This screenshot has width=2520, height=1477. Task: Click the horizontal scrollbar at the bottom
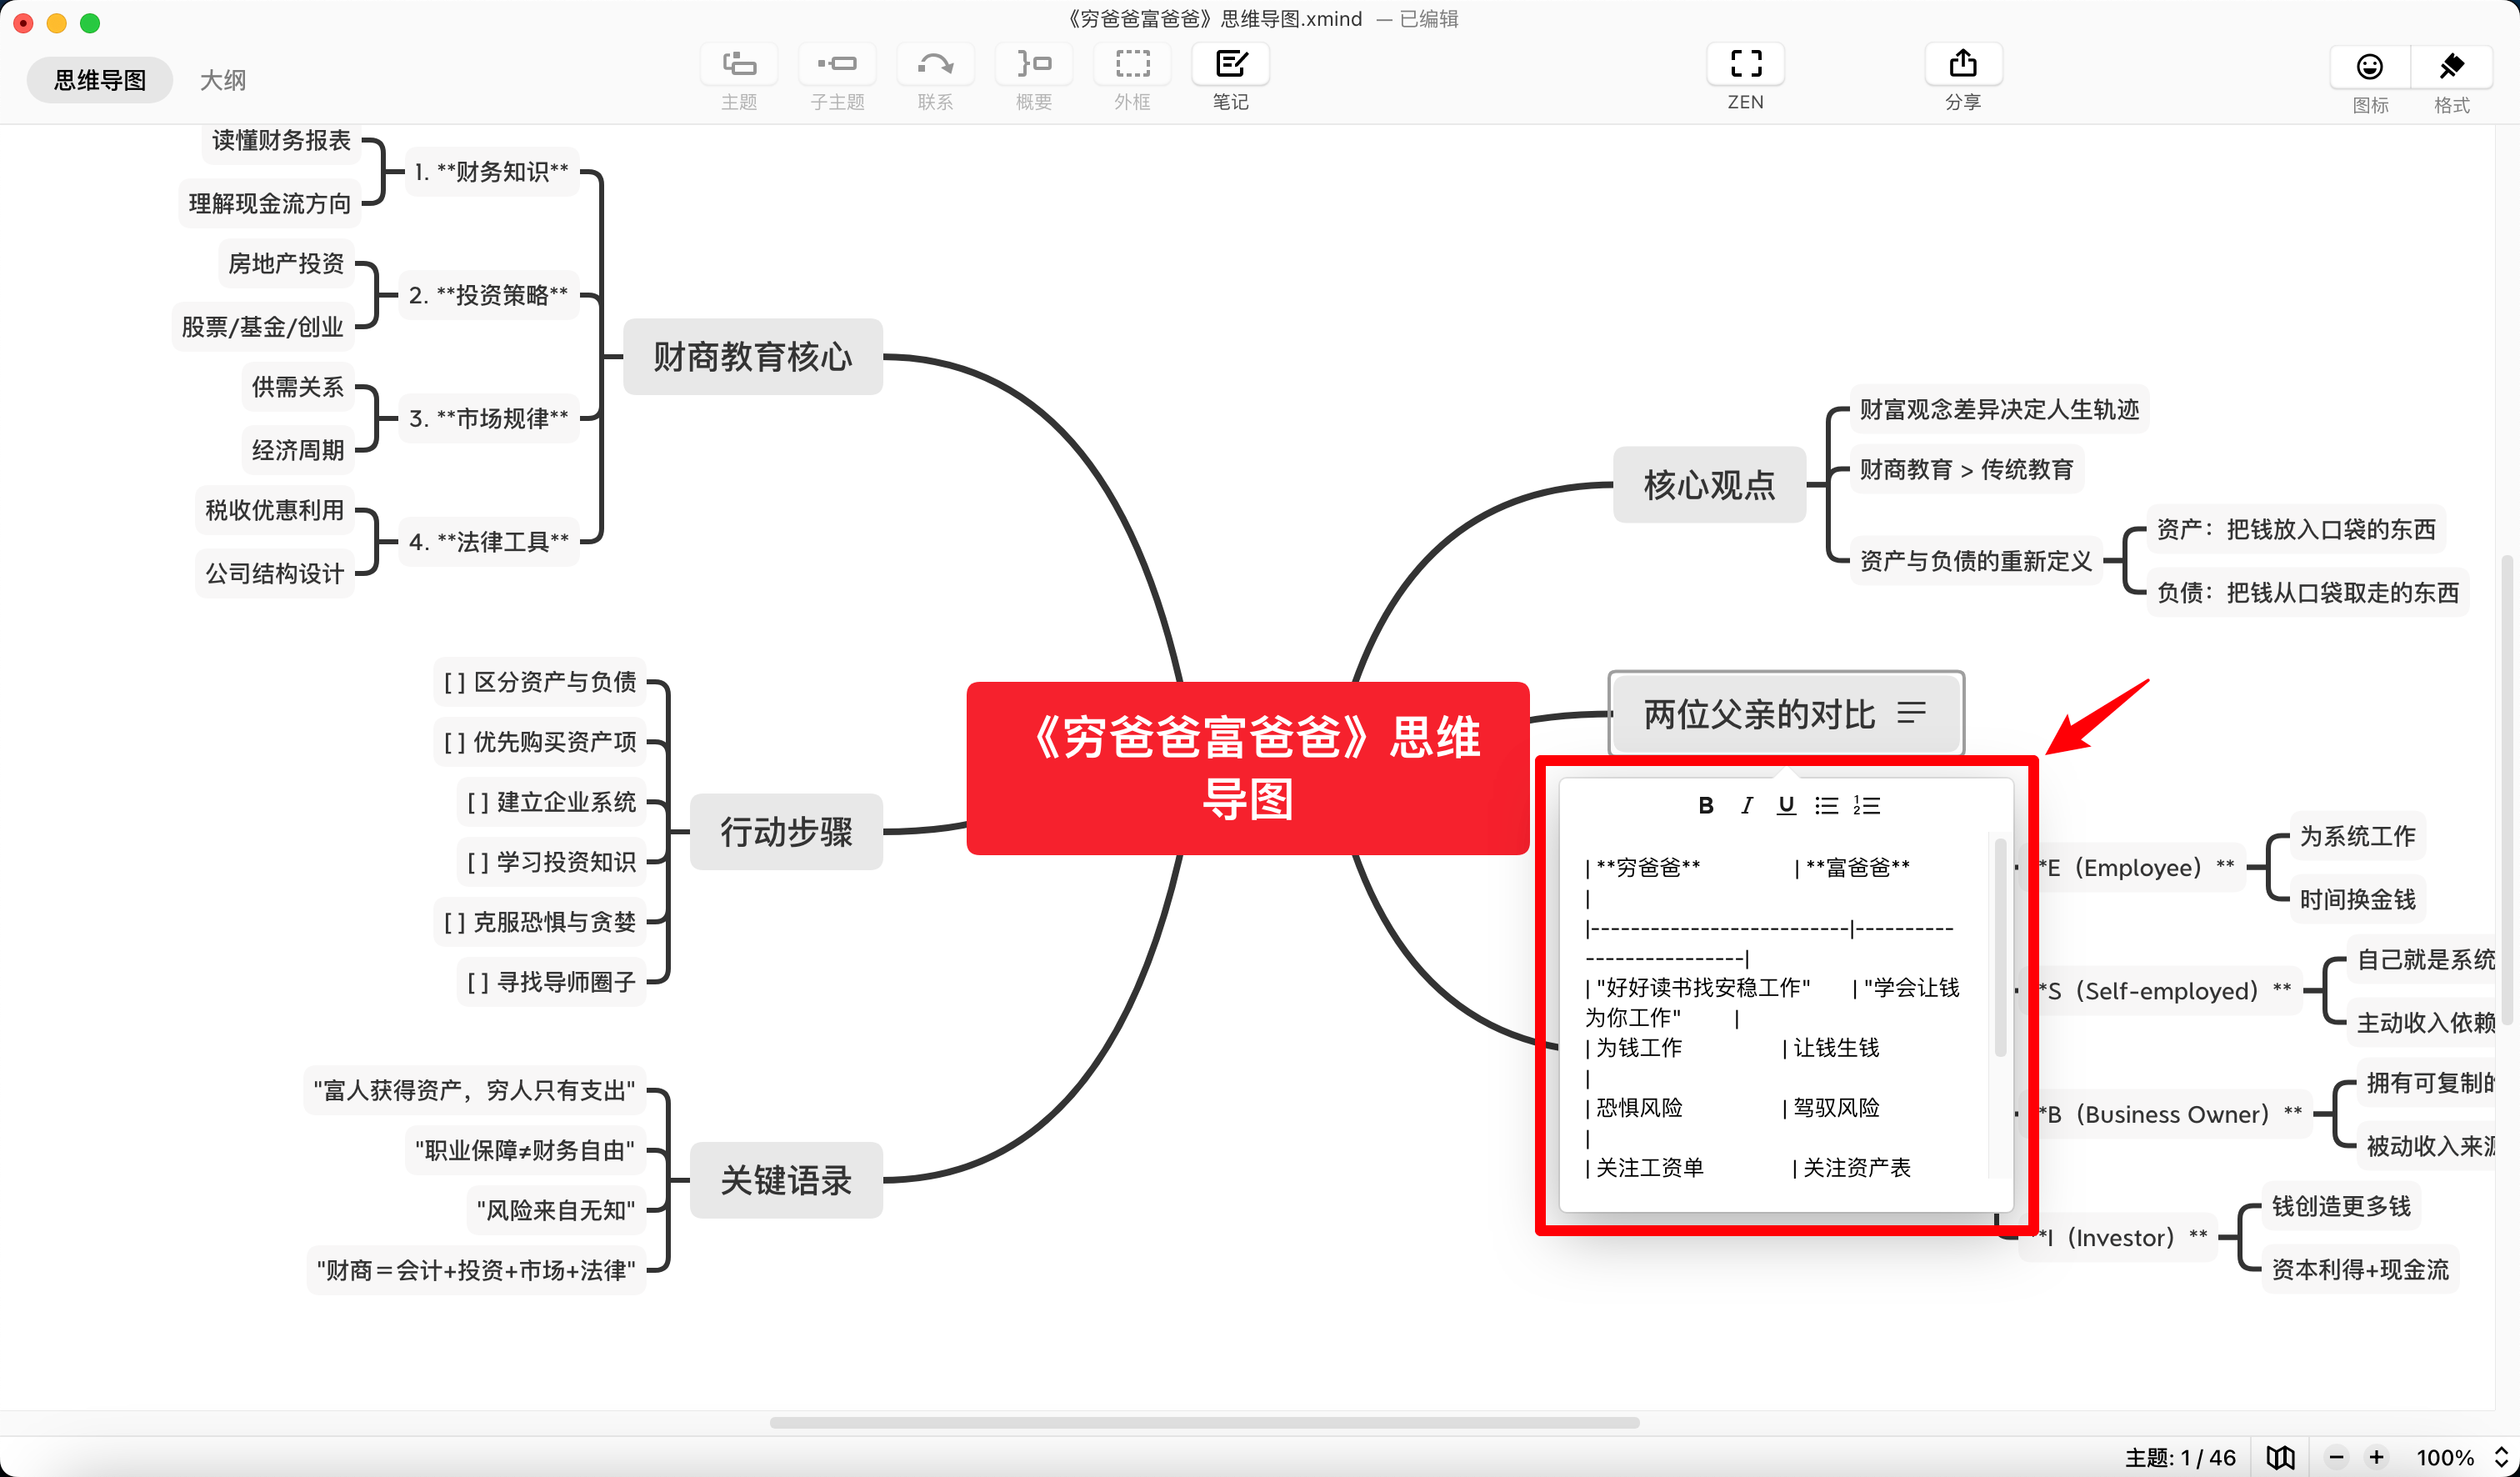[x=1204, y=1422]
